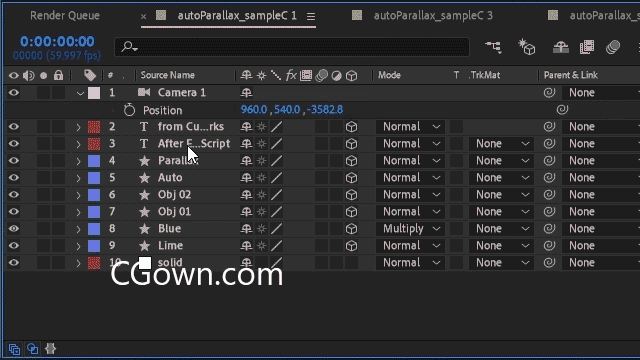Image resolution: width=640 pixels, height=360 pixels.
Task: Click the blue label swatch of Obj 02
Action: click(x=94, y=195)
